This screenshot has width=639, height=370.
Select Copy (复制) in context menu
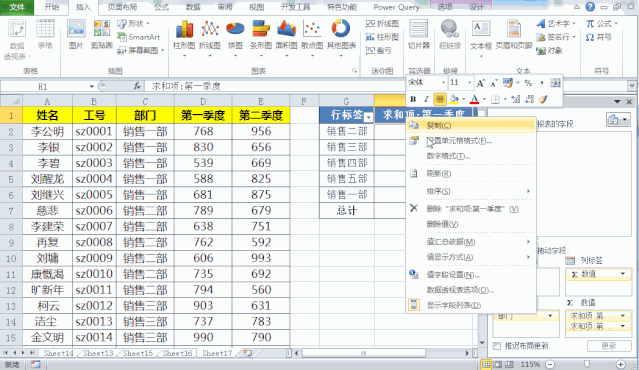coord(470,126)
